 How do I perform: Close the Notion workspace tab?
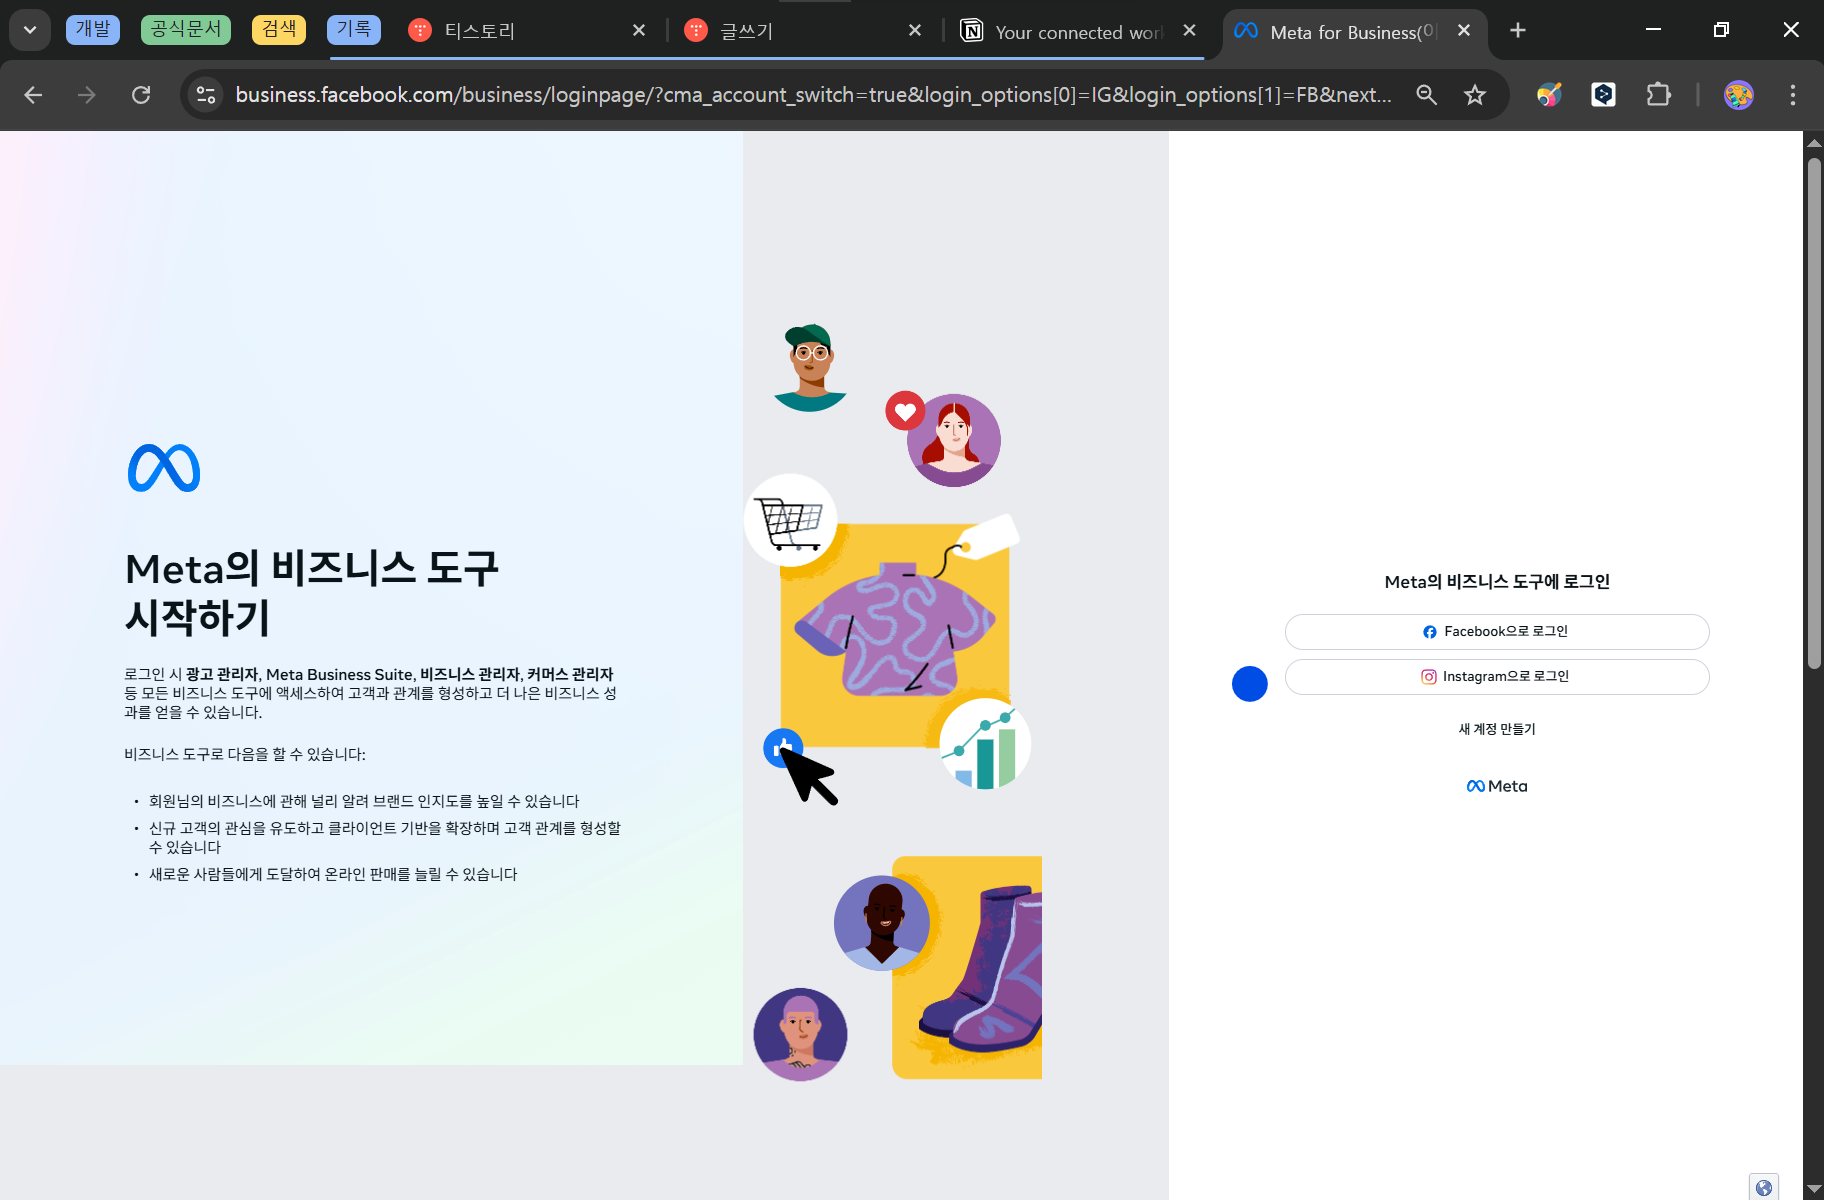[1189, 31]
